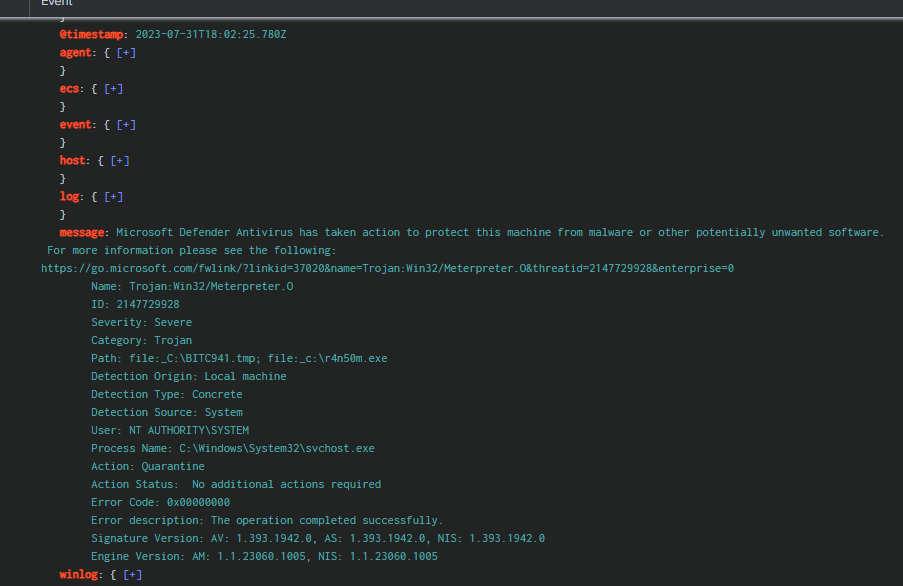Click the Action: Quarantine line
Image resolution: width=903 pixels, height=586 pixels.
point(147,467)
